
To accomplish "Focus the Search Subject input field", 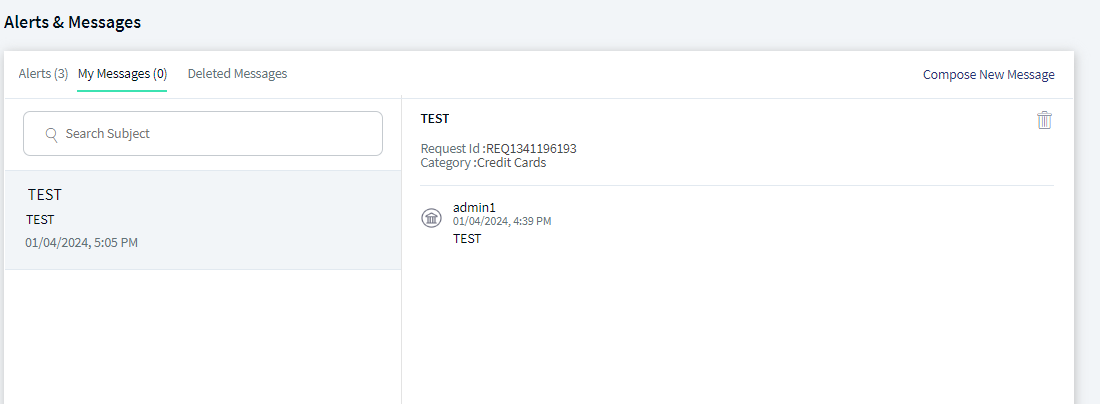I will tap(203, 133).
